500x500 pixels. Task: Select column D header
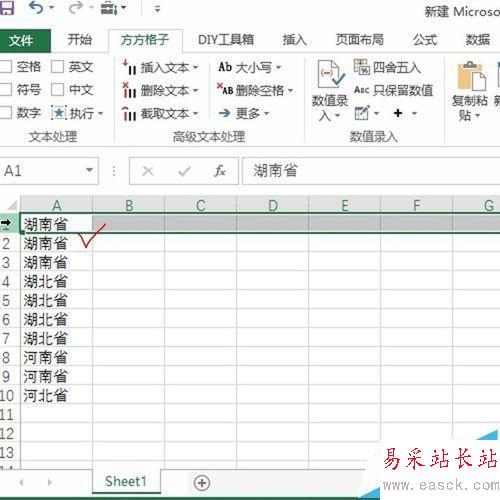click(x=273, y=205)
